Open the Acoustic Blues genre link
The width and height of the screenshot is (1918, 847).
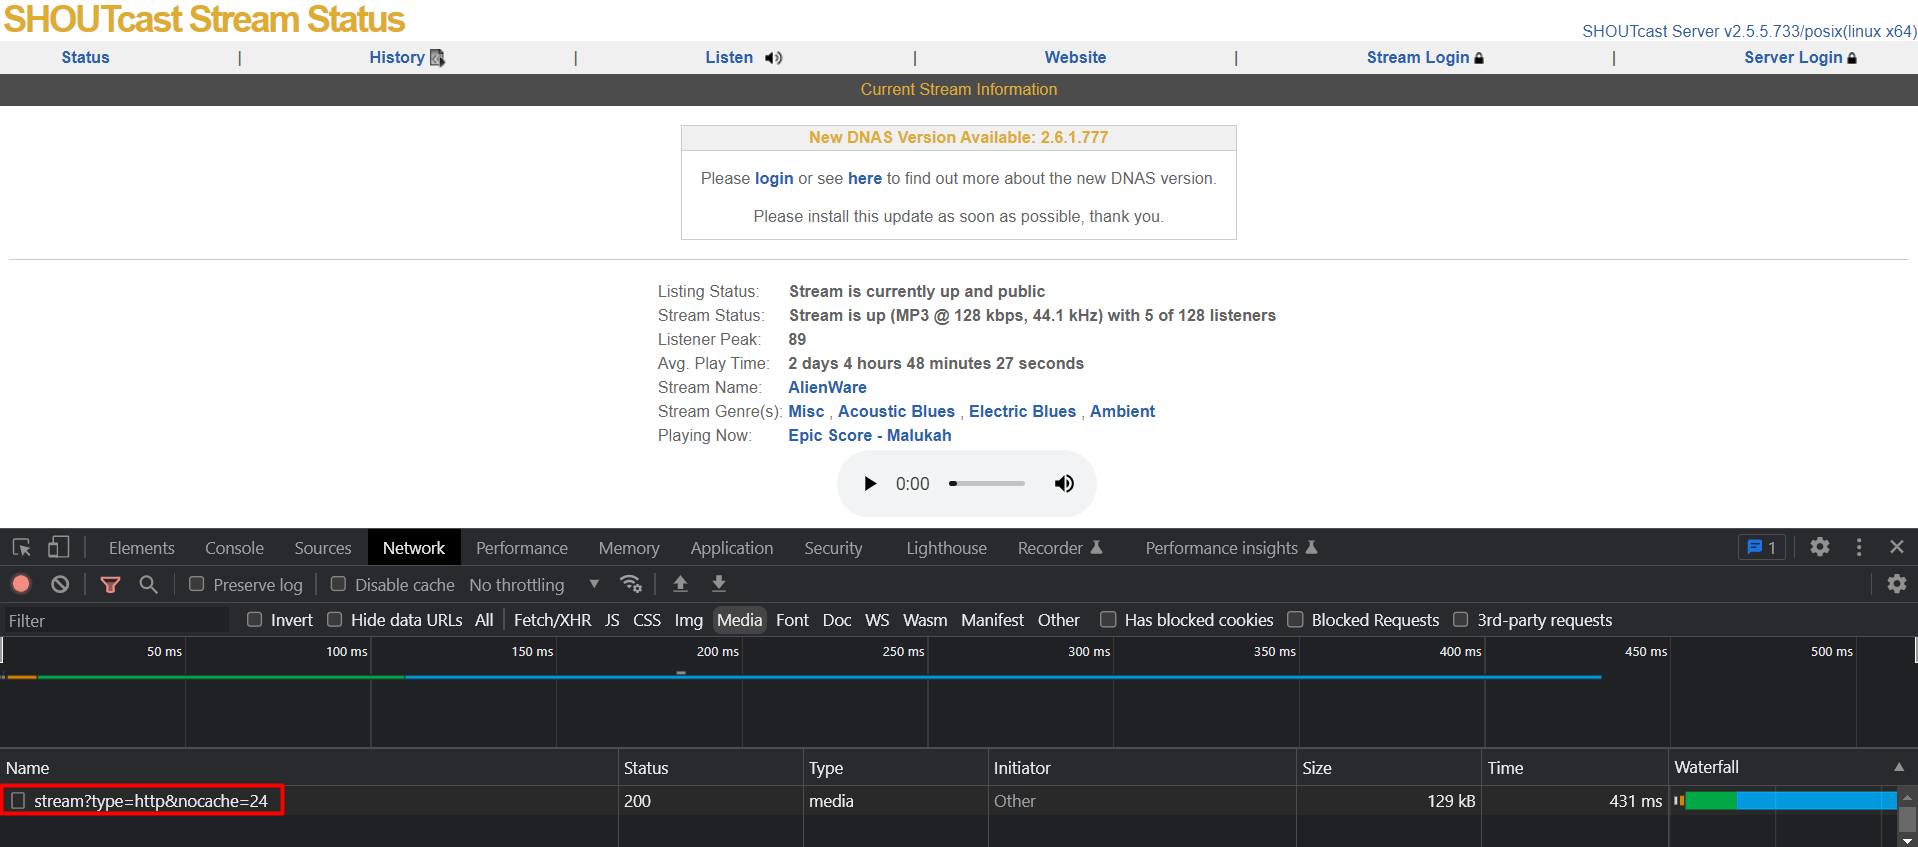(896, 411)
